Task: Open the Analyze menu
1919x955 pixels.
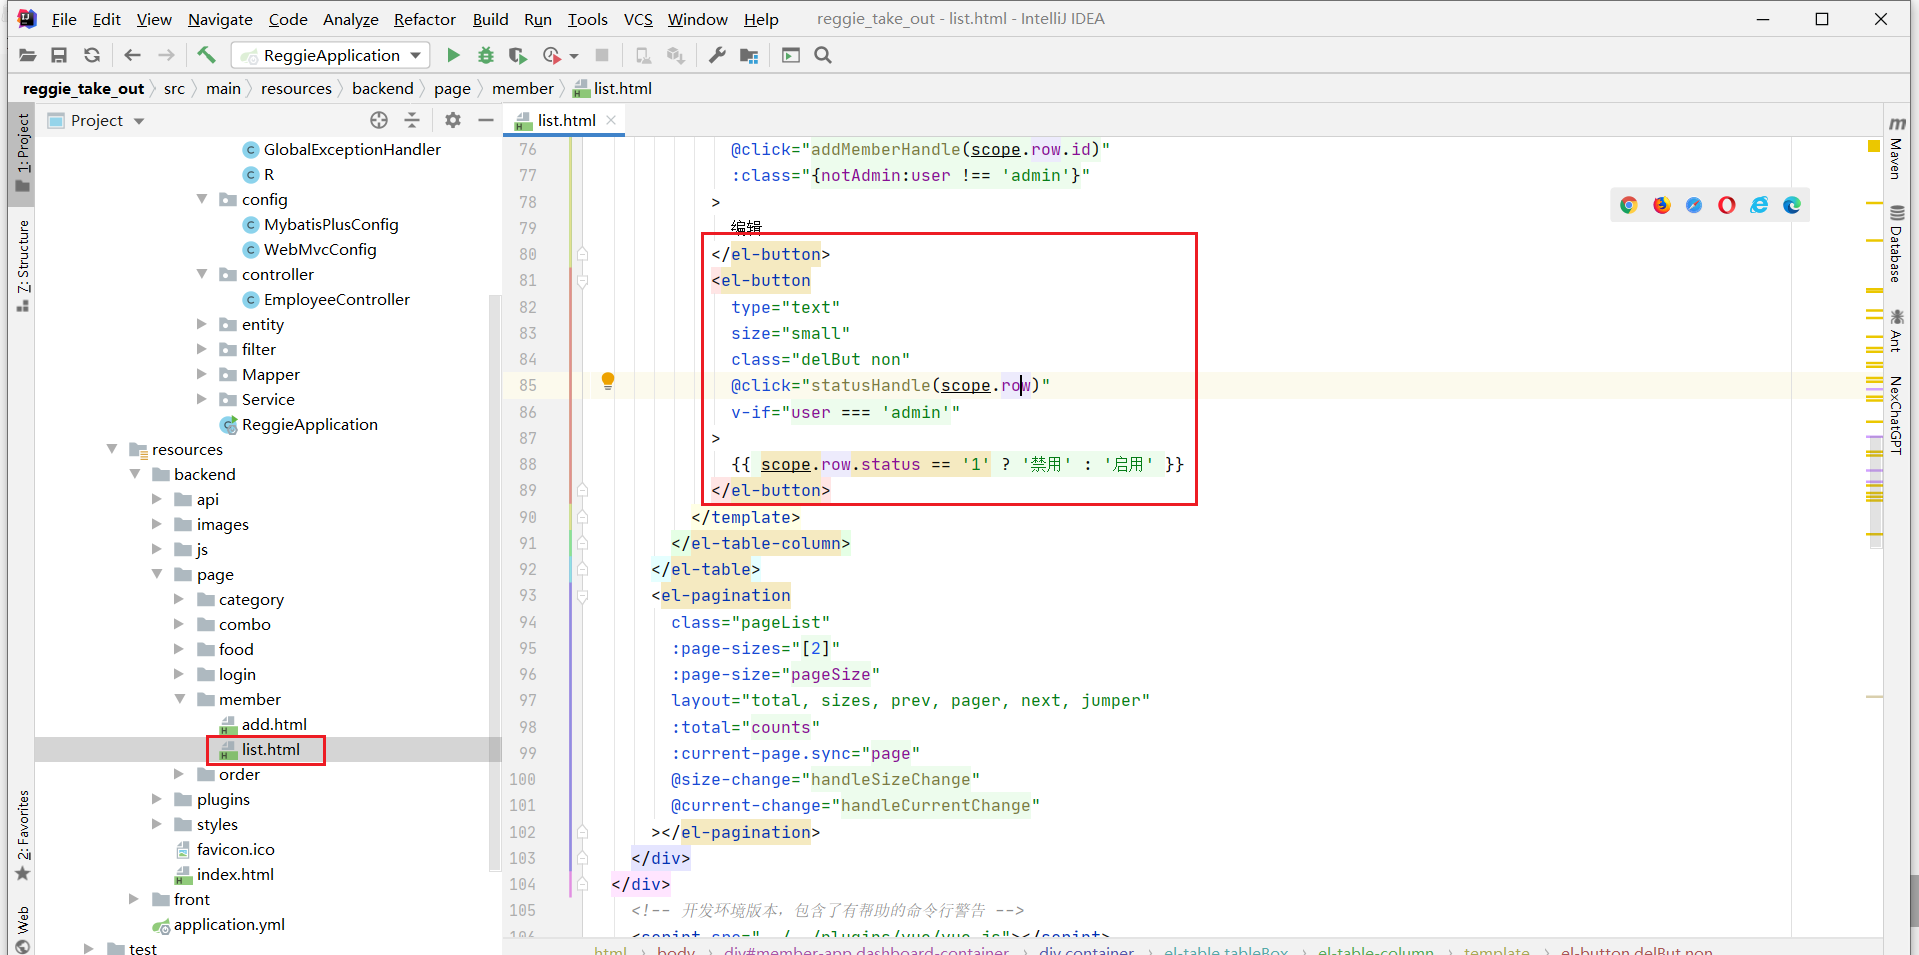Action: [350, 19]
